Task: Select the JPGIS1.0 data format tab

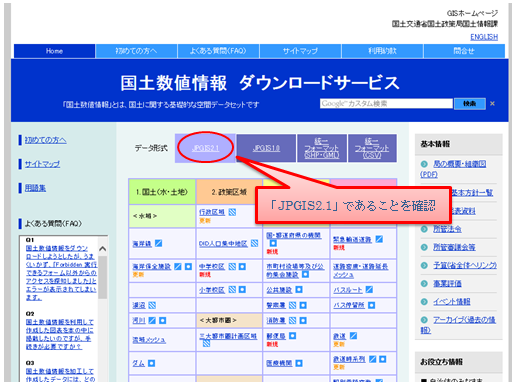Action: pyautogui.click(x=266, y=148)
